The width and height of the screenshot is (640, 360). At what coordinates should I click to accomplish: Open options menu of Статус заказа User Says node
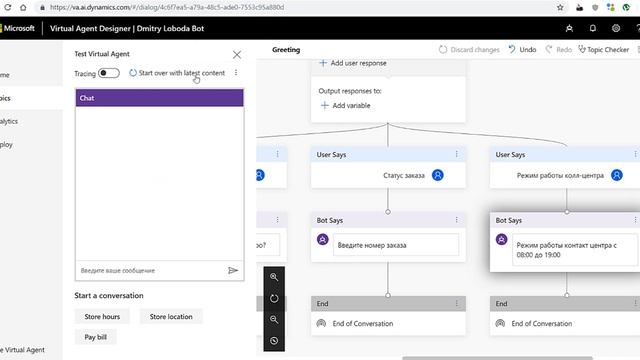point(456,154)
